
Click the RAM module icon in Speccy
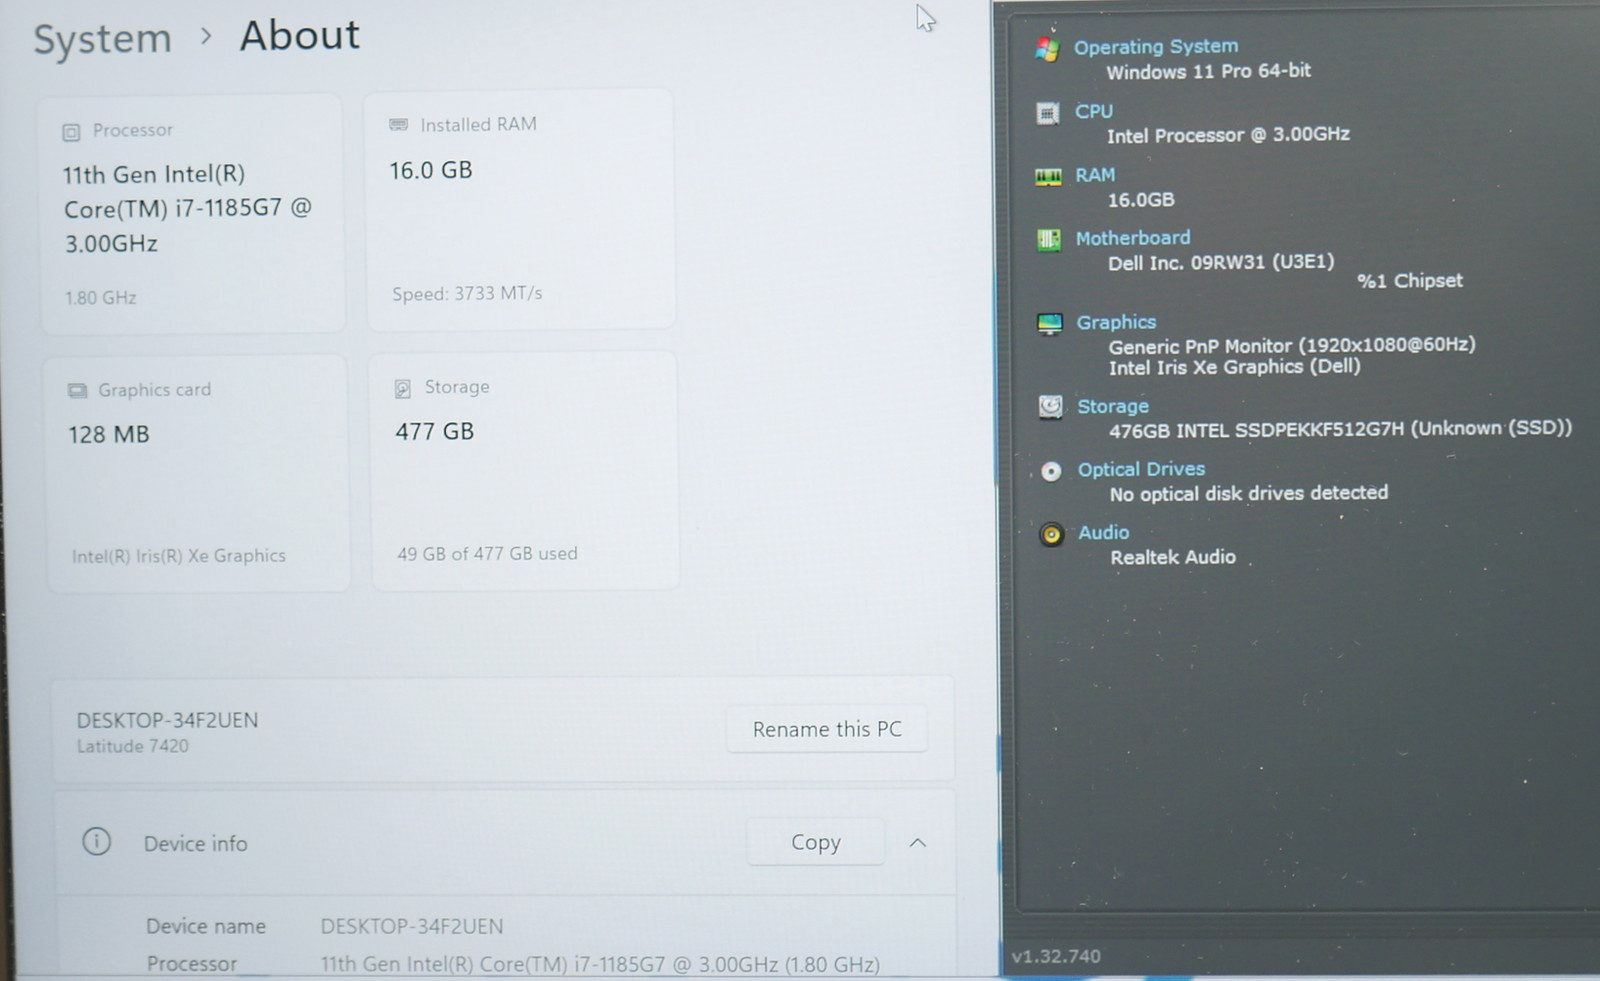tap(1048, 177)
